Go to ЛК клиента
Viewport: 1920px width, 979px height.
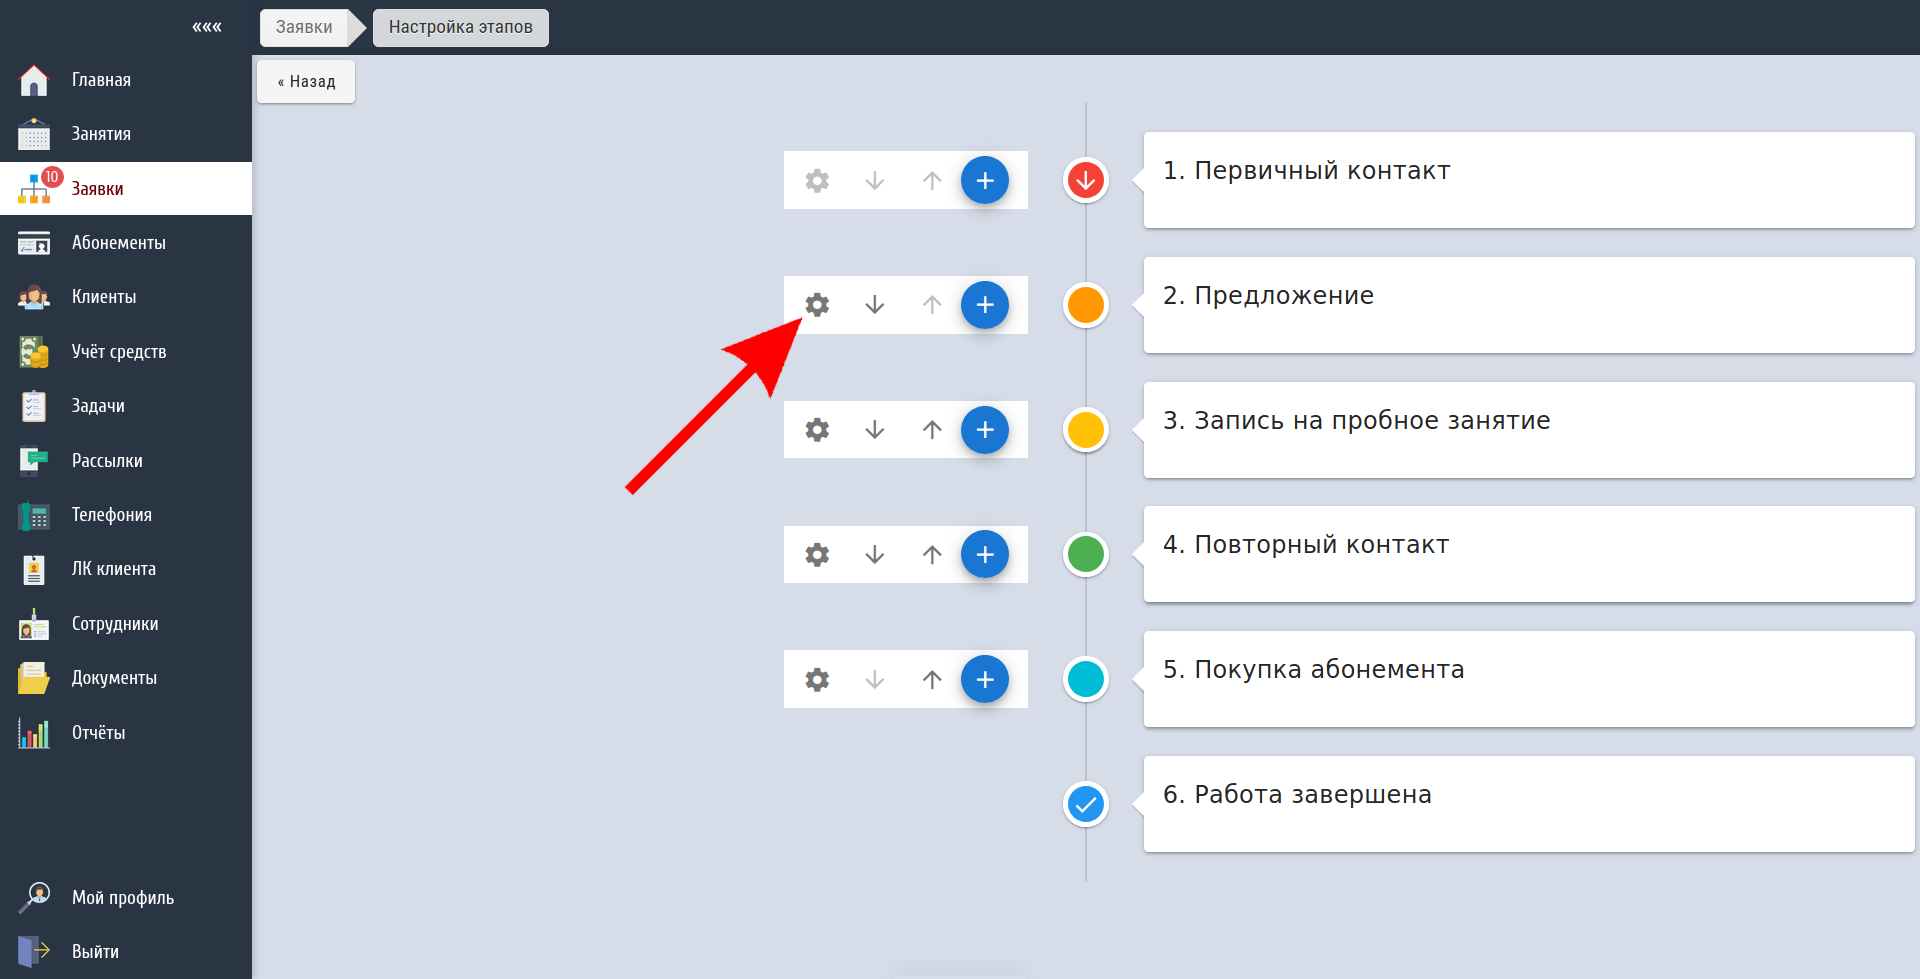pos(126,569)
